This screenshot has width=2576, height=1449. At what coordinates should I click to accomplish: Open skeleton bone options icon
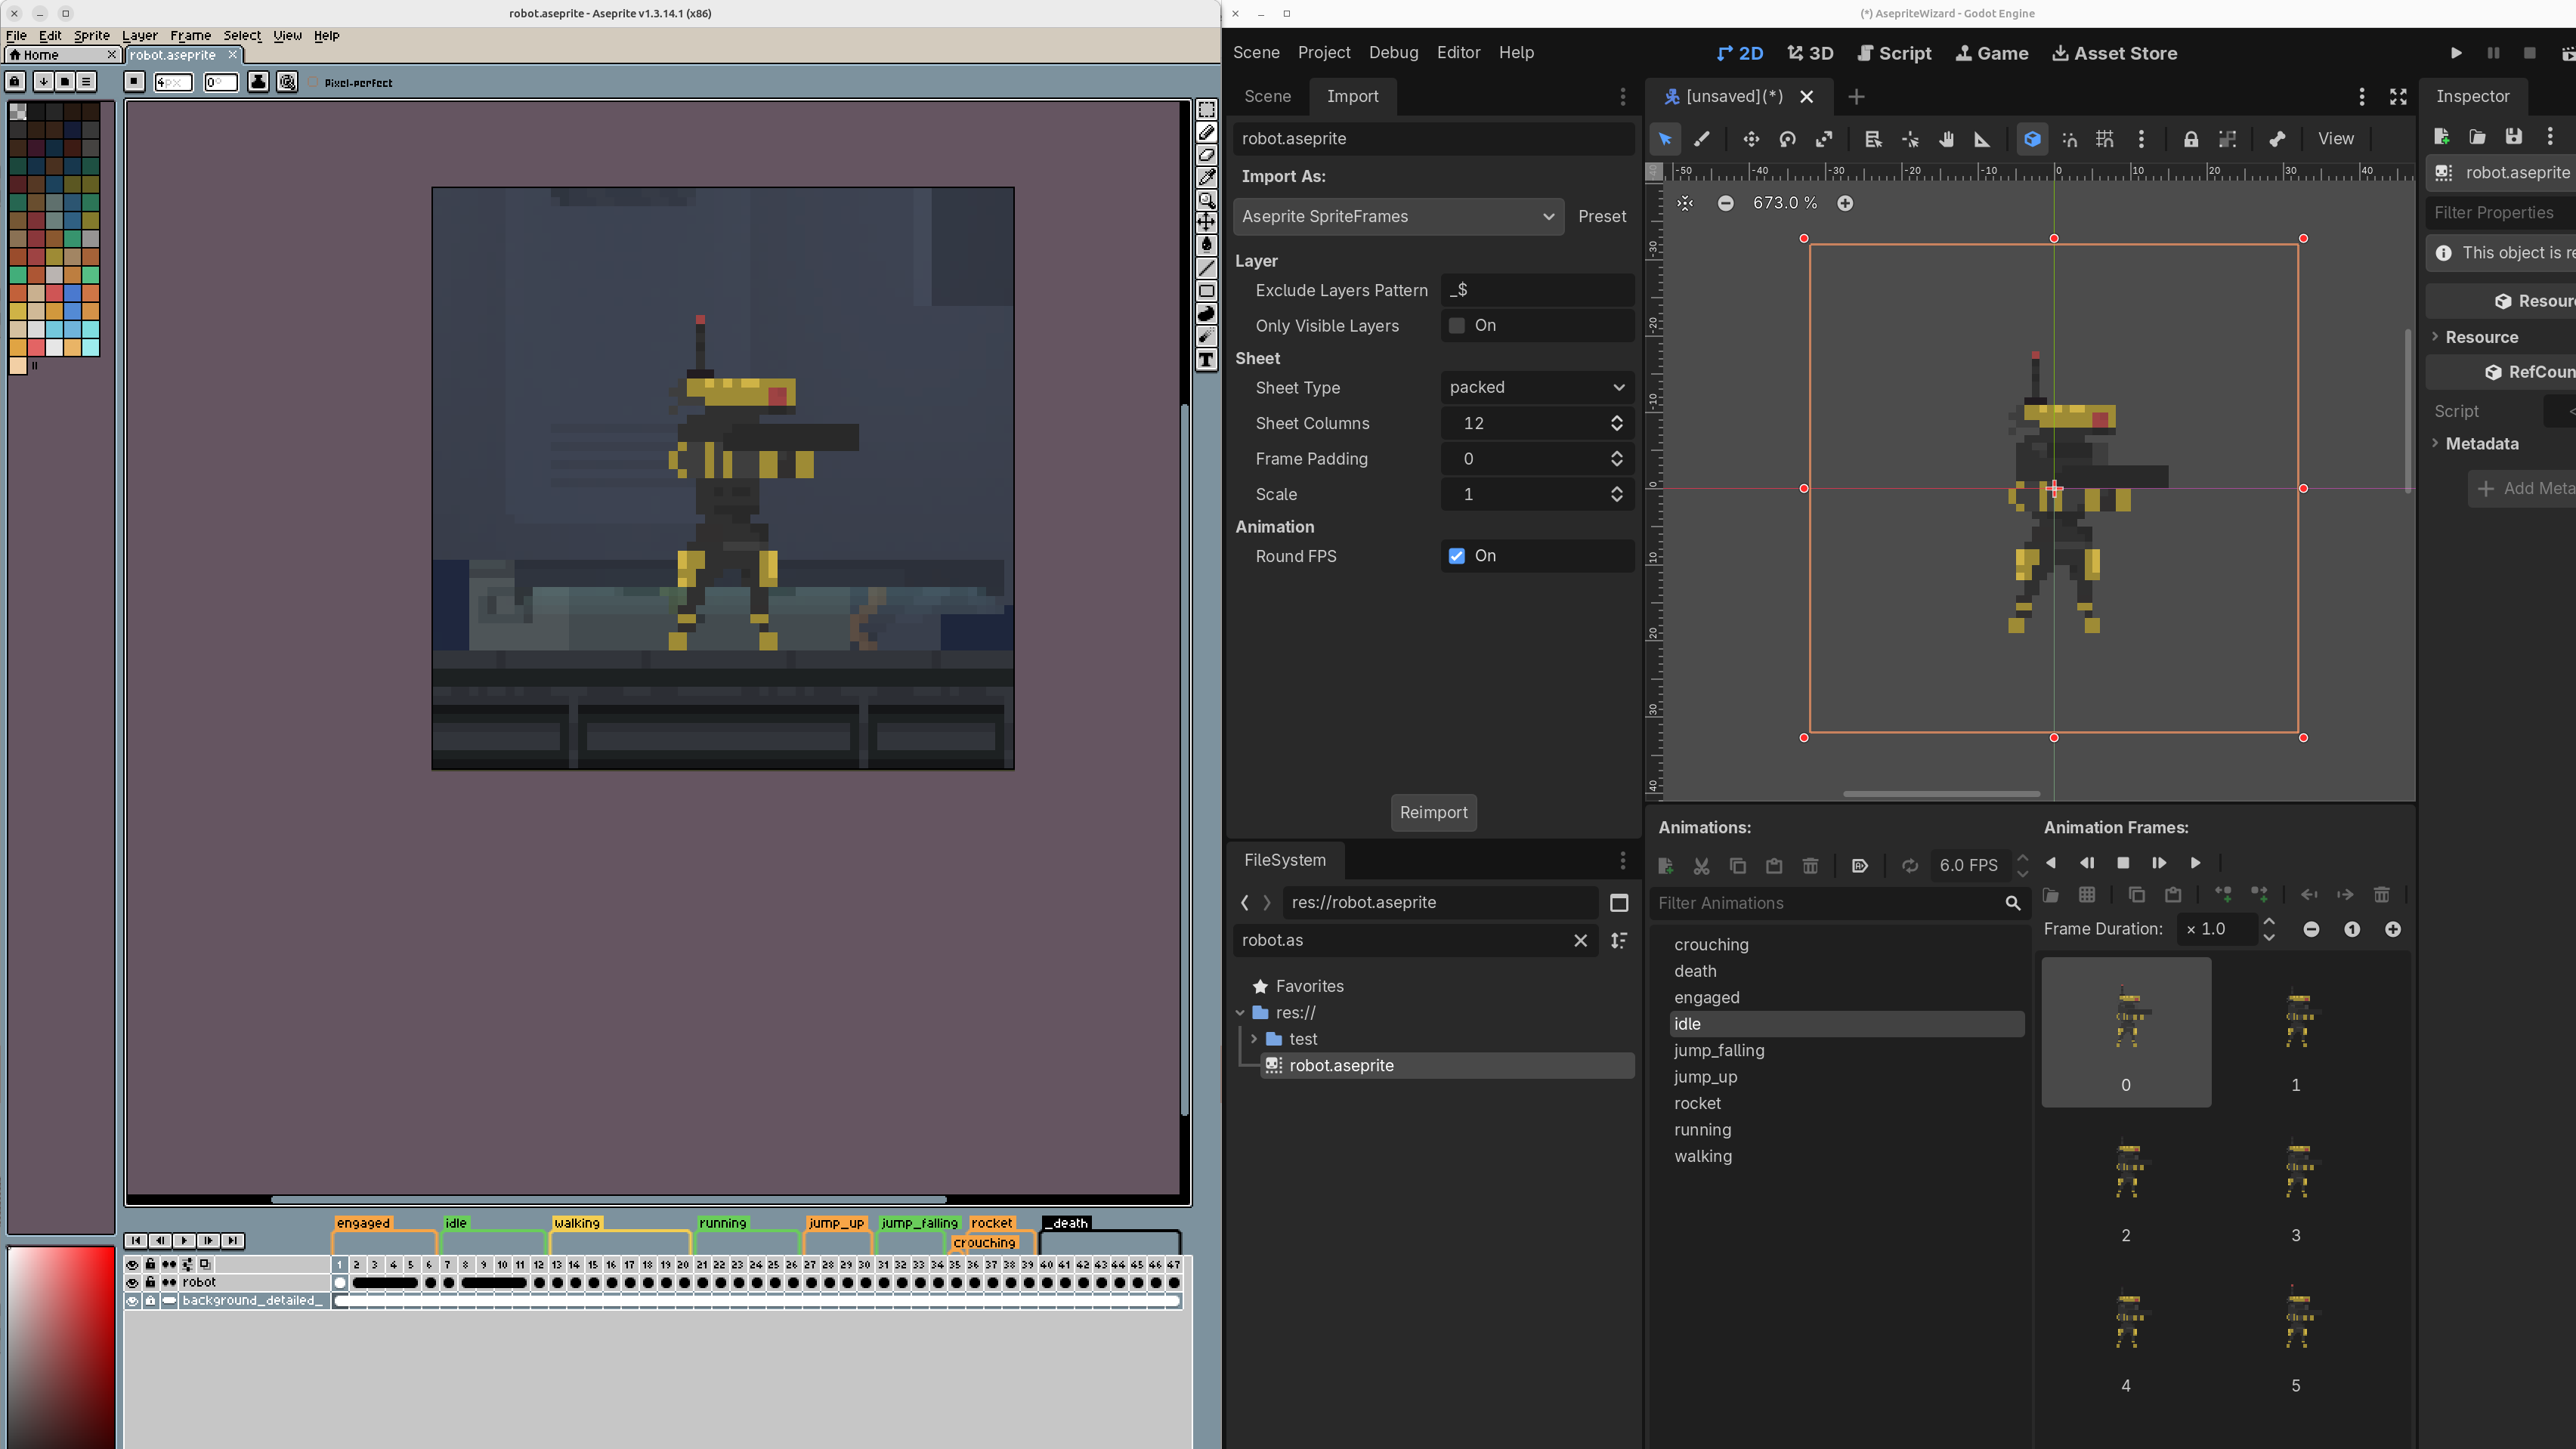(x=2277, y=139)
